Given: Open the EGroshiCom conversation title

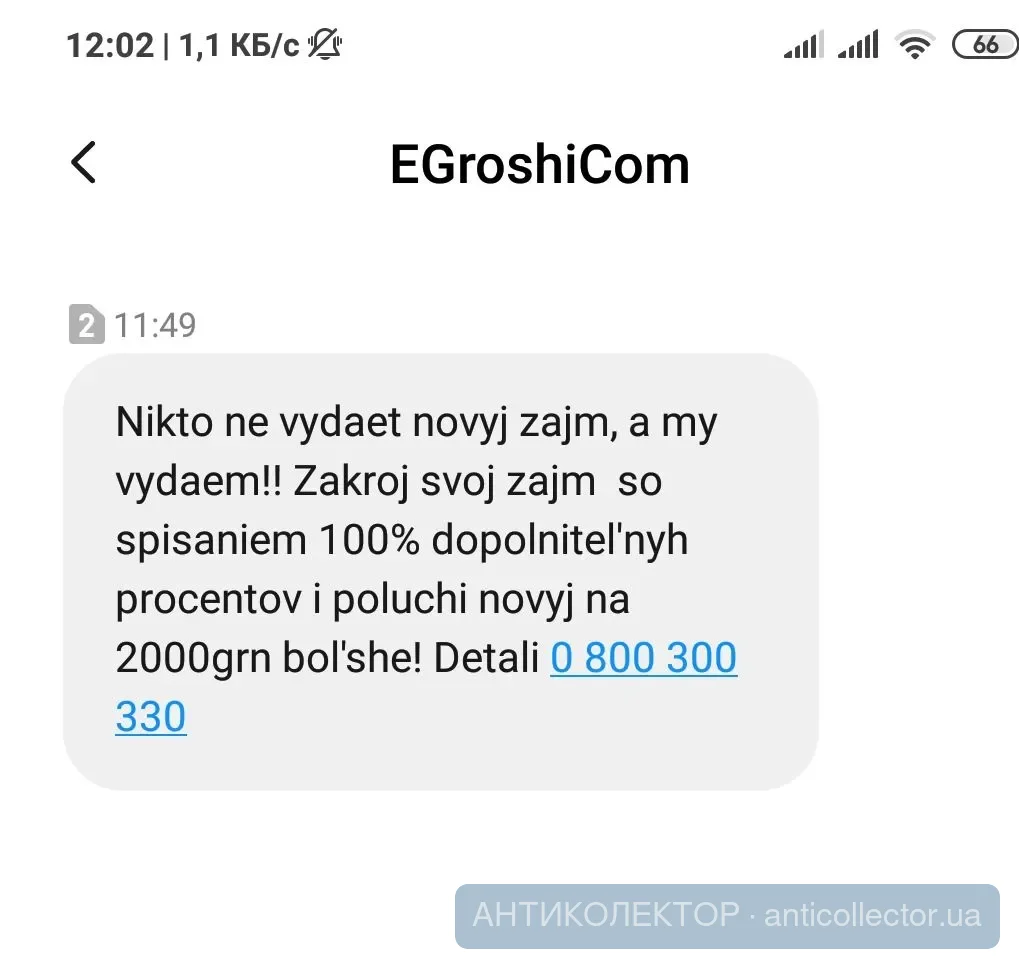Looking at the screenshot, I should coord(539,165).
